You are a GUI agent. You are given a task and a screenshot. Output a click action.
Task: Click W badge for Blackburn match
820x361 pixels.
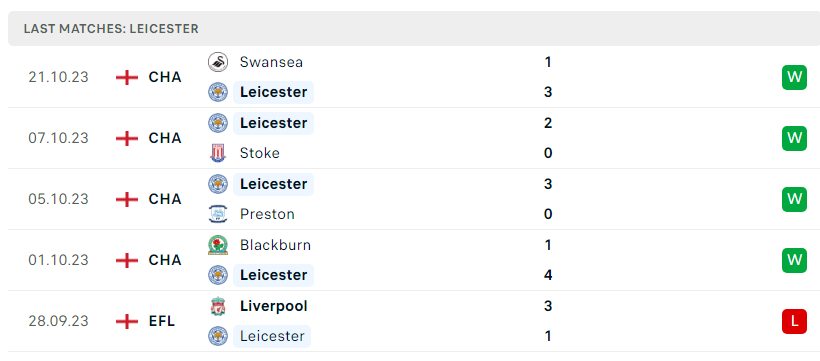click(x=794, y=260)
